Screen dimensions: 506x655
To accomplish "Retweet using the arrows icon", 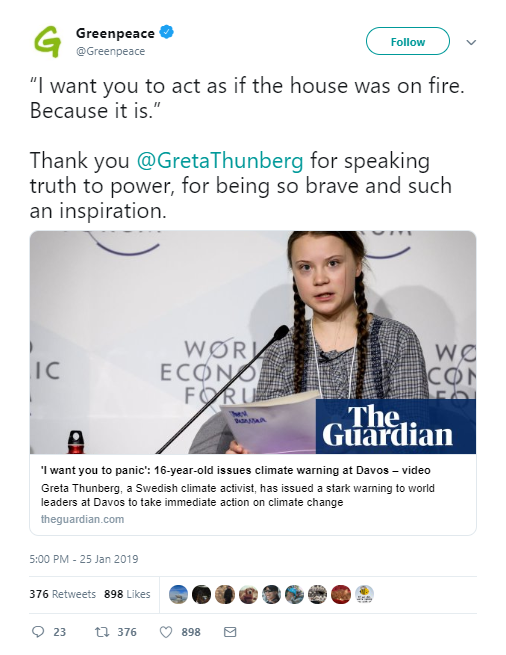I will coord(102,632).
